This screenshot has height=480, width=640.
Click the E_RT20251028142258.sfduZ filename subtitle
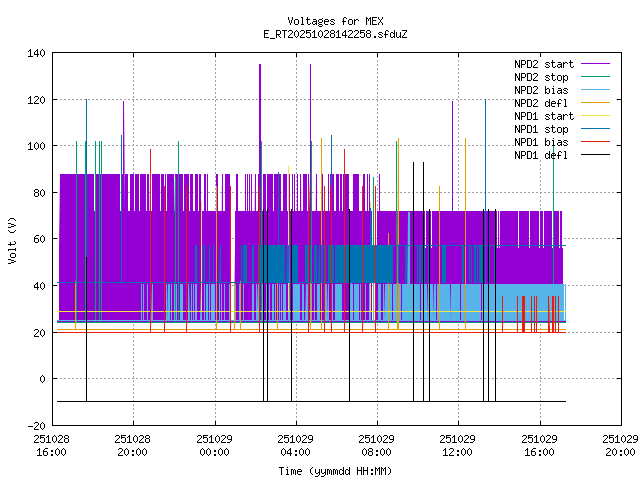(335, 34)
